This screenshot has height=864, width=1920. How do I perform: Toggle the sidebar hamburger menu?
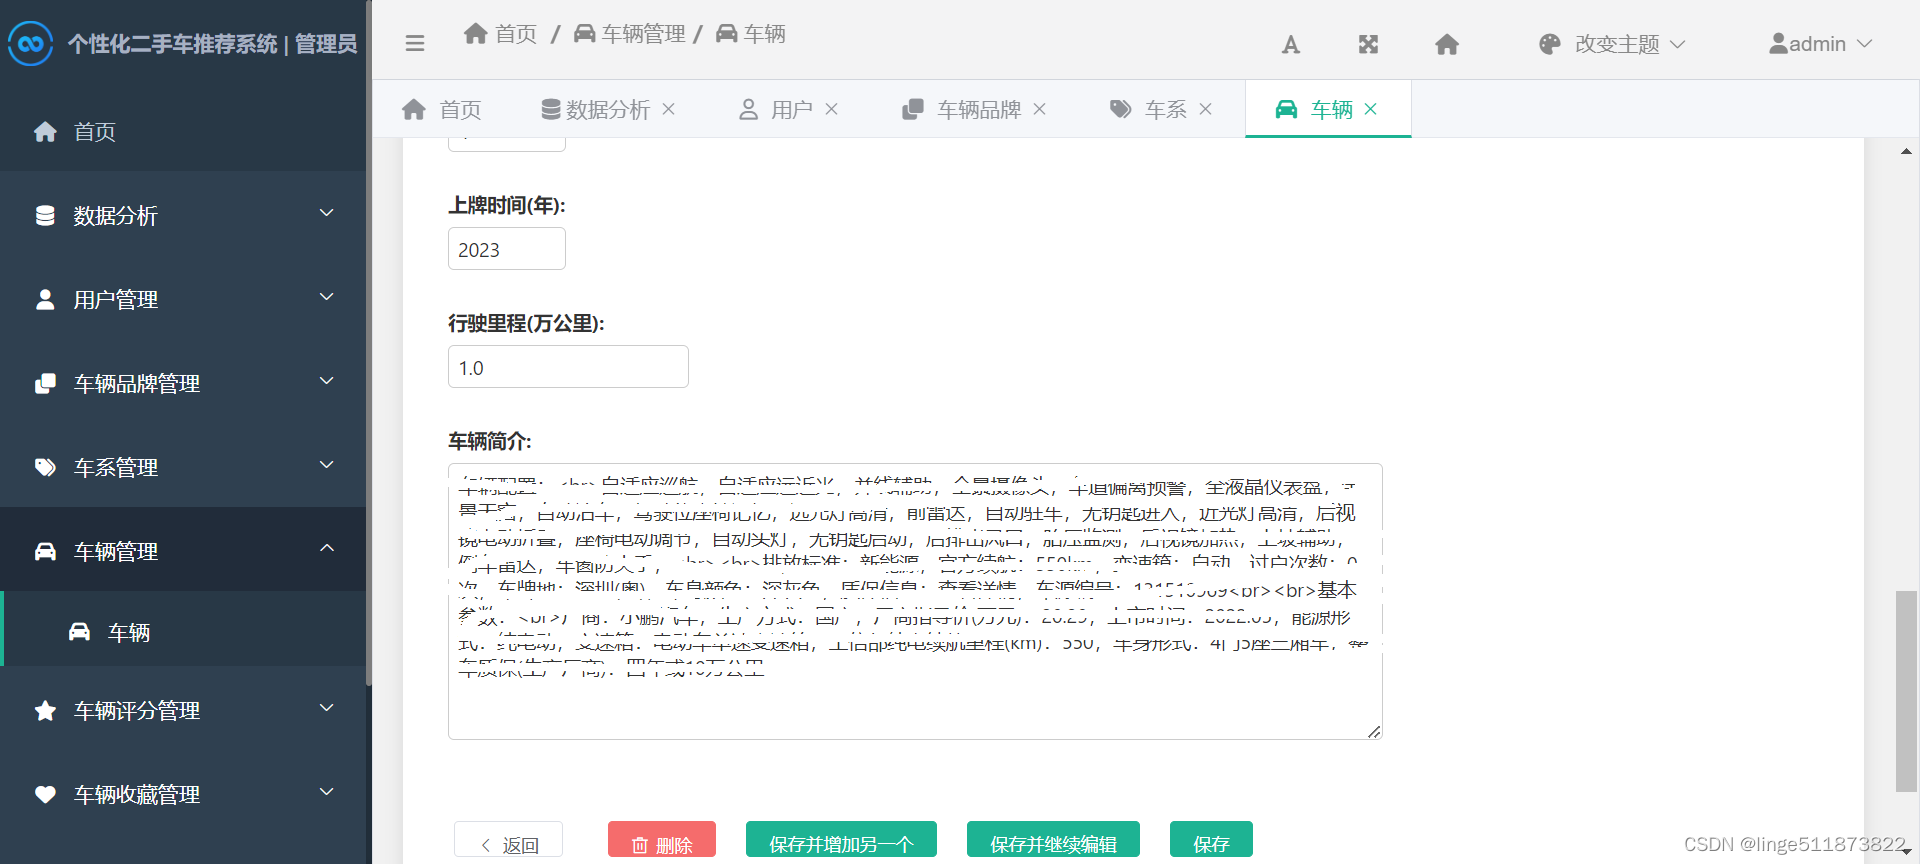[x=415, y=43]
